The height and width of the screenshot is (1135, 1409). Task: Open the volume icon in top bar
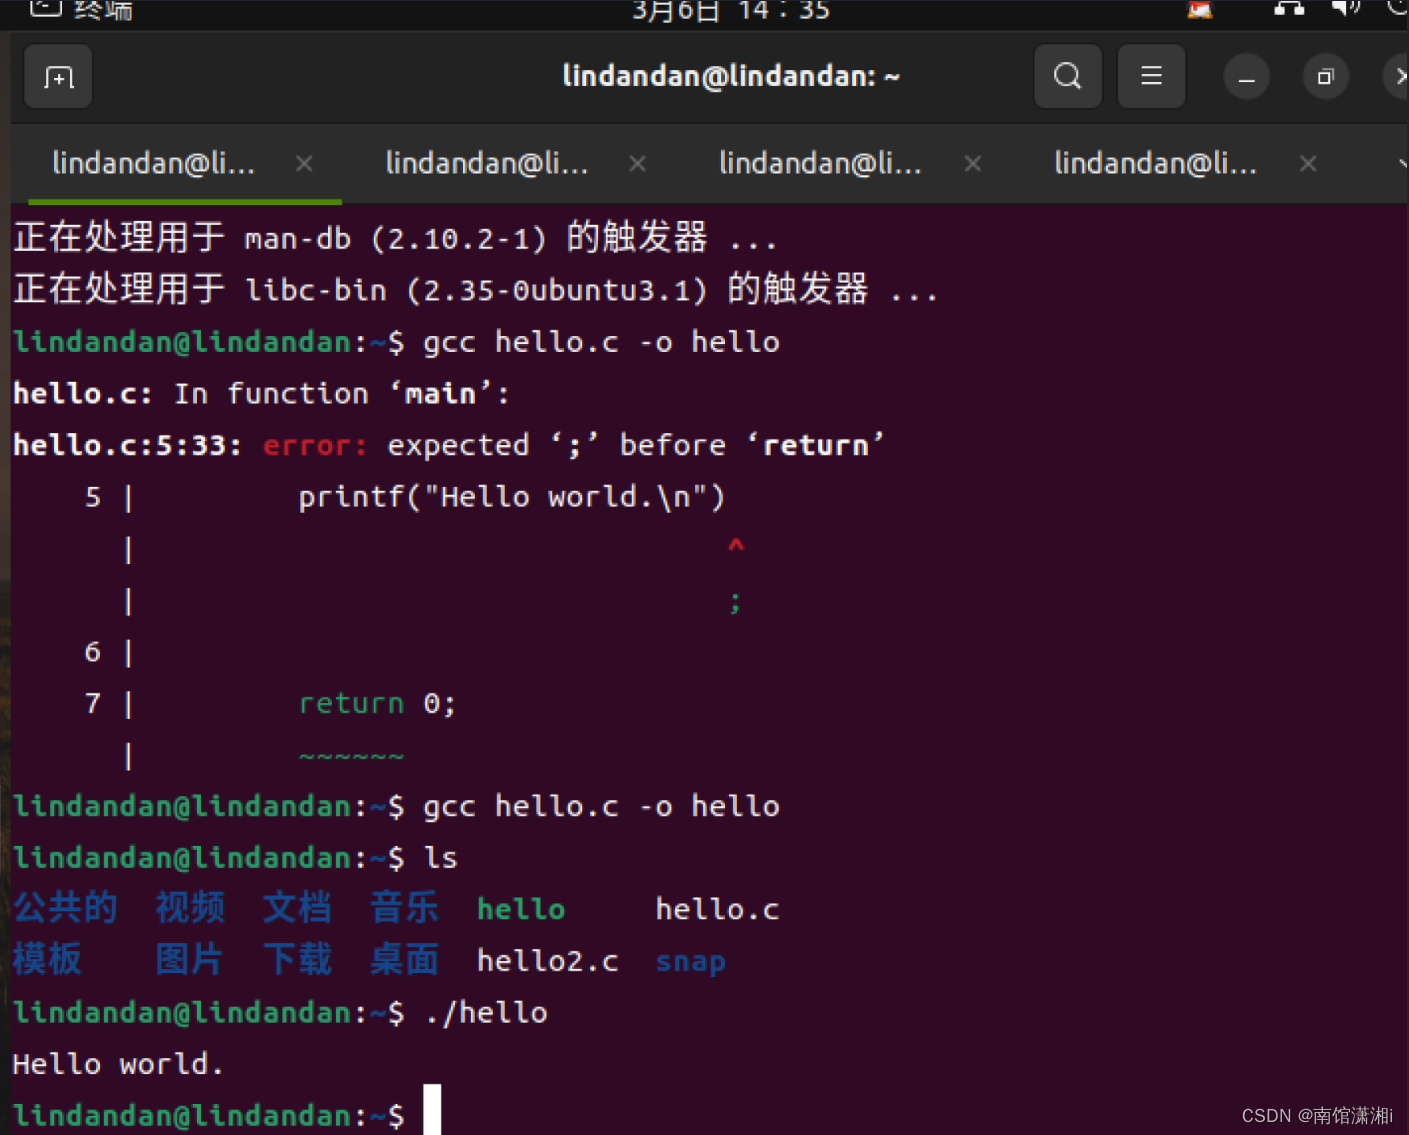pyautogui.click(x=1346, y=9)
